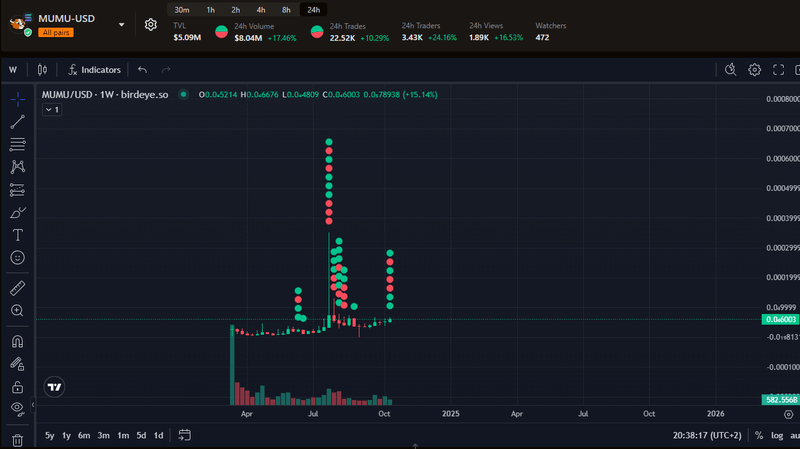This screenshot has height=449, width=800.
Task: Toggle stay in drawing mode
Action: (17, 364)
